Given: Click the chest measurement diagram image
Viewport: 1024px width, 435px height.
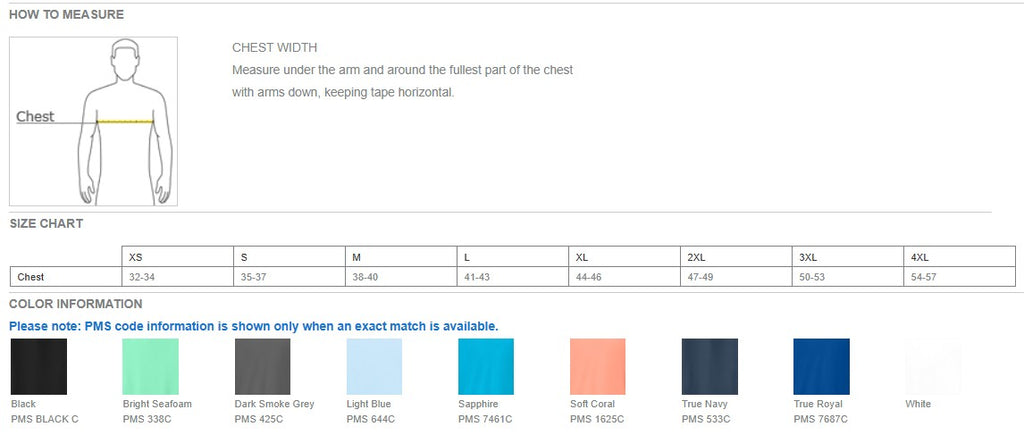Looking at the screenshot, I should click(93, 121).
